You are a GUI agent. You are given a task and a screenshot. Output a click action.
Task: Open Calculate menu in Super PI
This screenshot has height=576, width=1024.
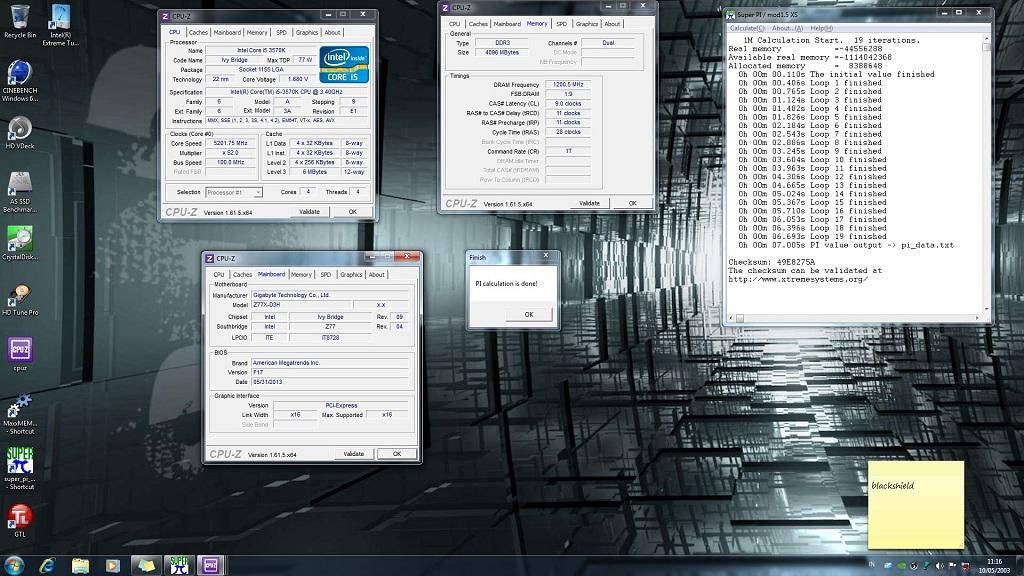point(746,28)
